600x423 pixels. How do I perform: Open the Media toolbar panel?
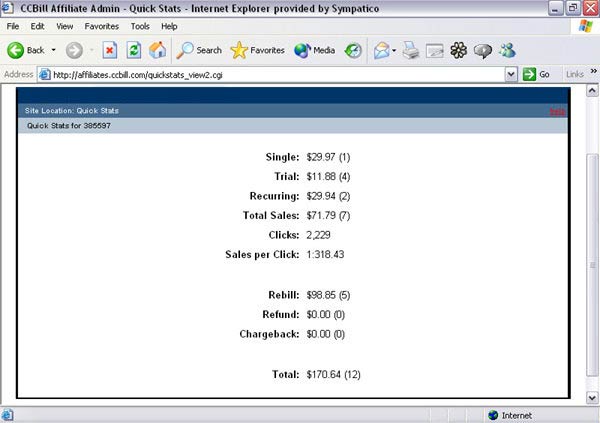[x=315, y=50]
